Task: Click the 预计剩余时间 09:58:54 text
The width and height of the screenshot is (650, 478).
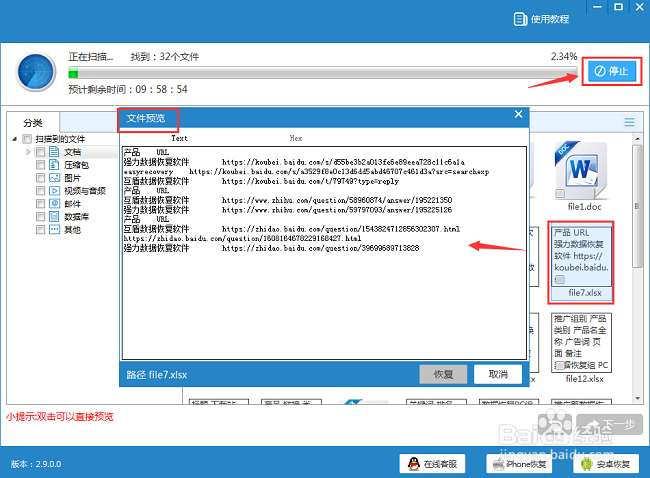Action: pyautogui.click(x=128, y=89)
